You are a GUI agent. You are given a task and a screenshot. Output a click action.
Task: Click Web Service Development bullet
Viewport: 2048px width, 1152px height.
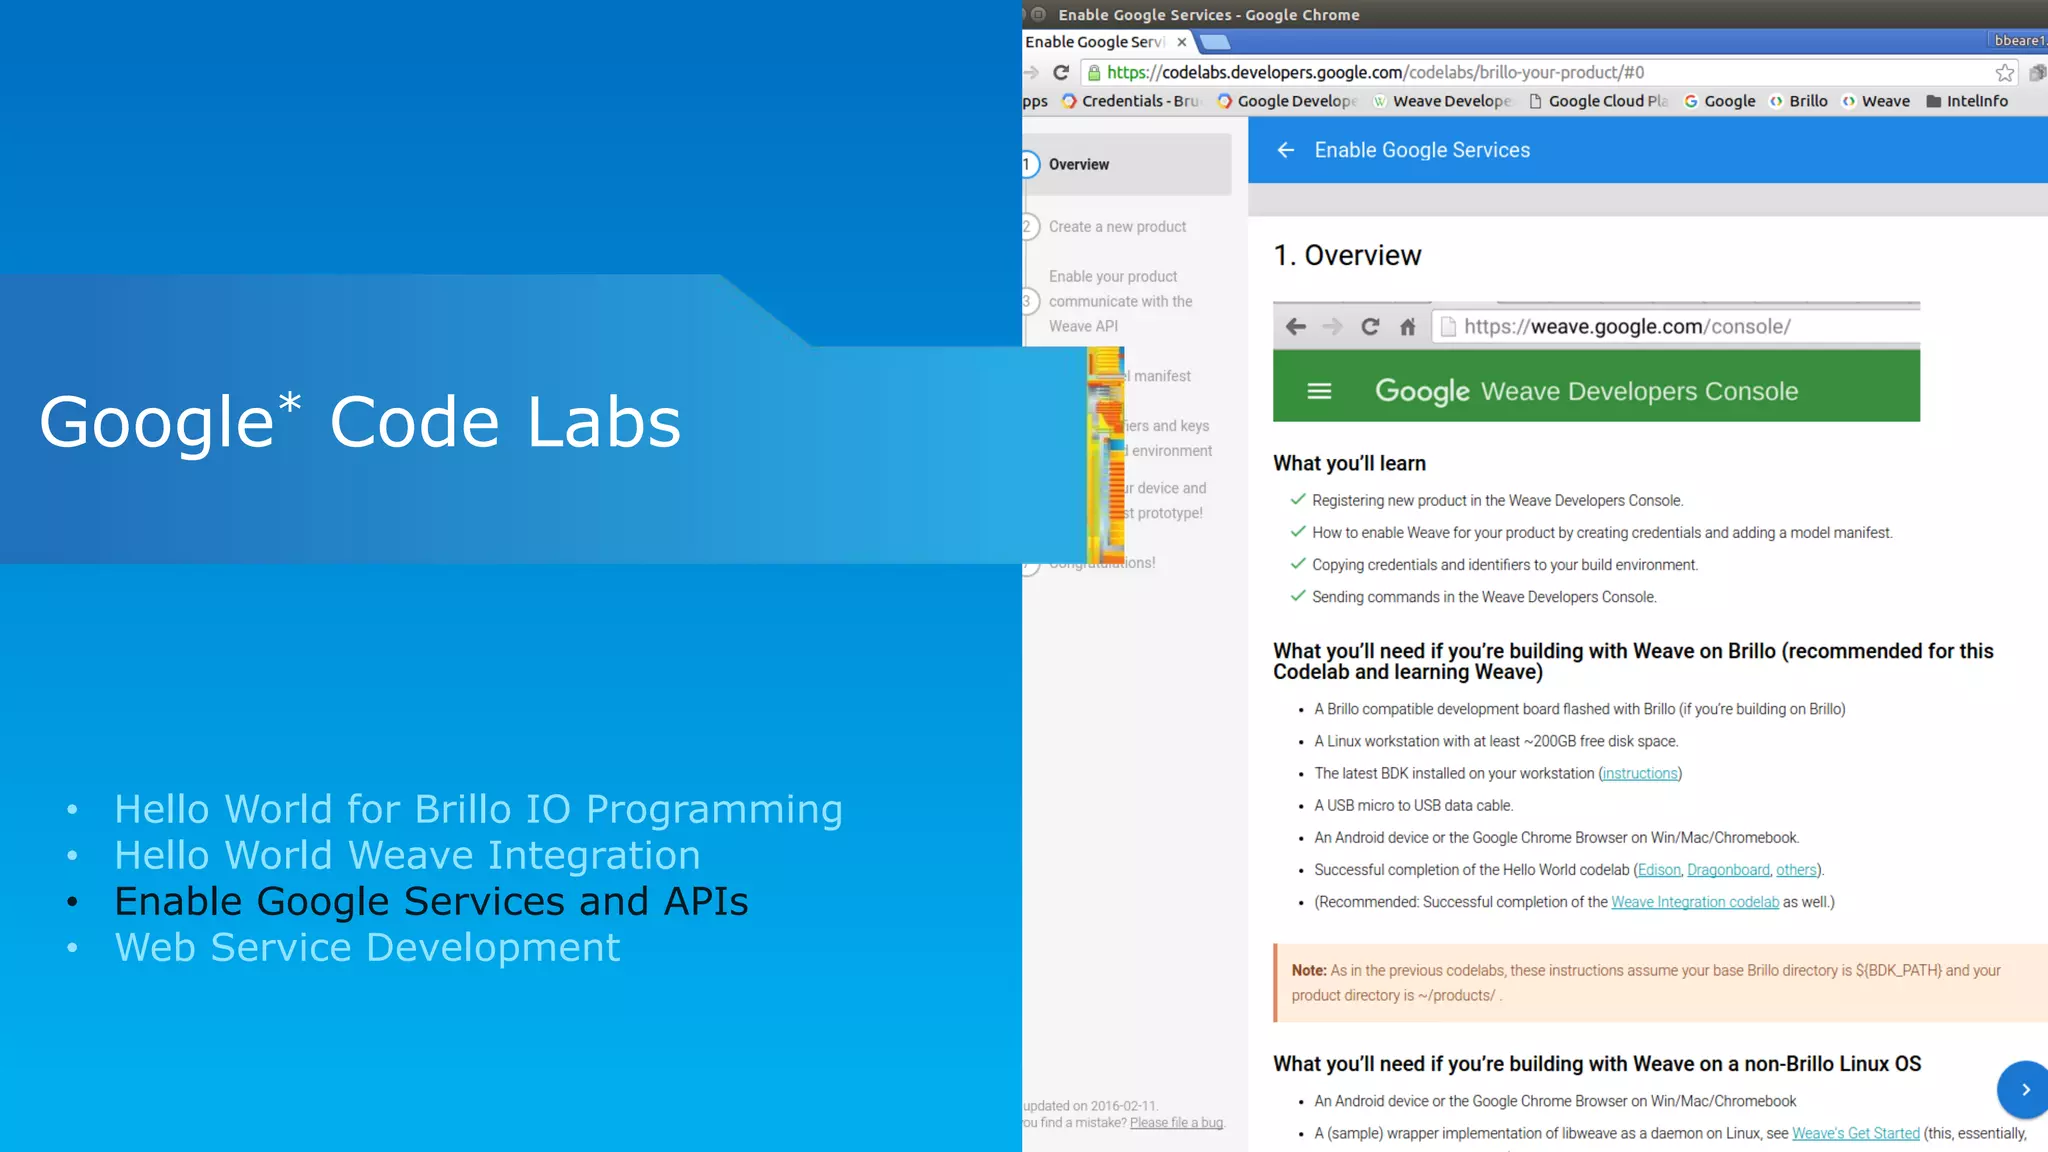pos(367,947)
